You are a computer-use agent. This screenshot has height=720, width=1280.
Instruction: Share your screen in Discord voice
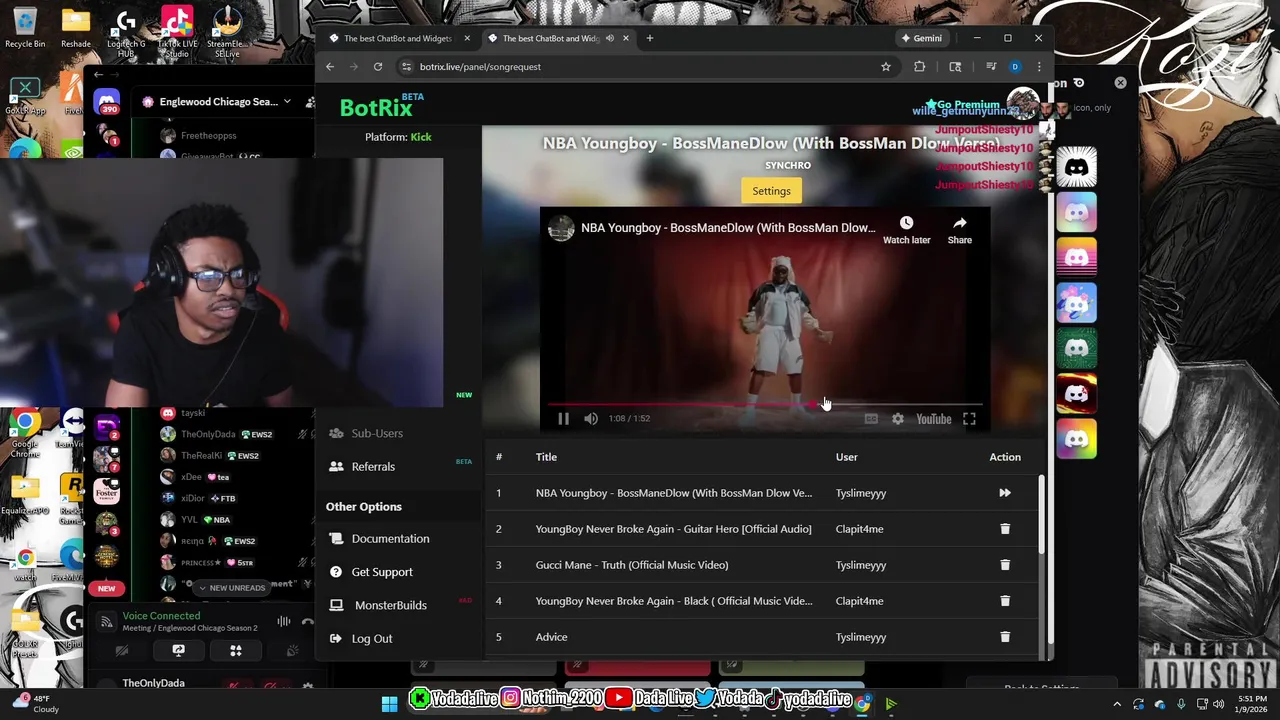click(x=178, y=651)
